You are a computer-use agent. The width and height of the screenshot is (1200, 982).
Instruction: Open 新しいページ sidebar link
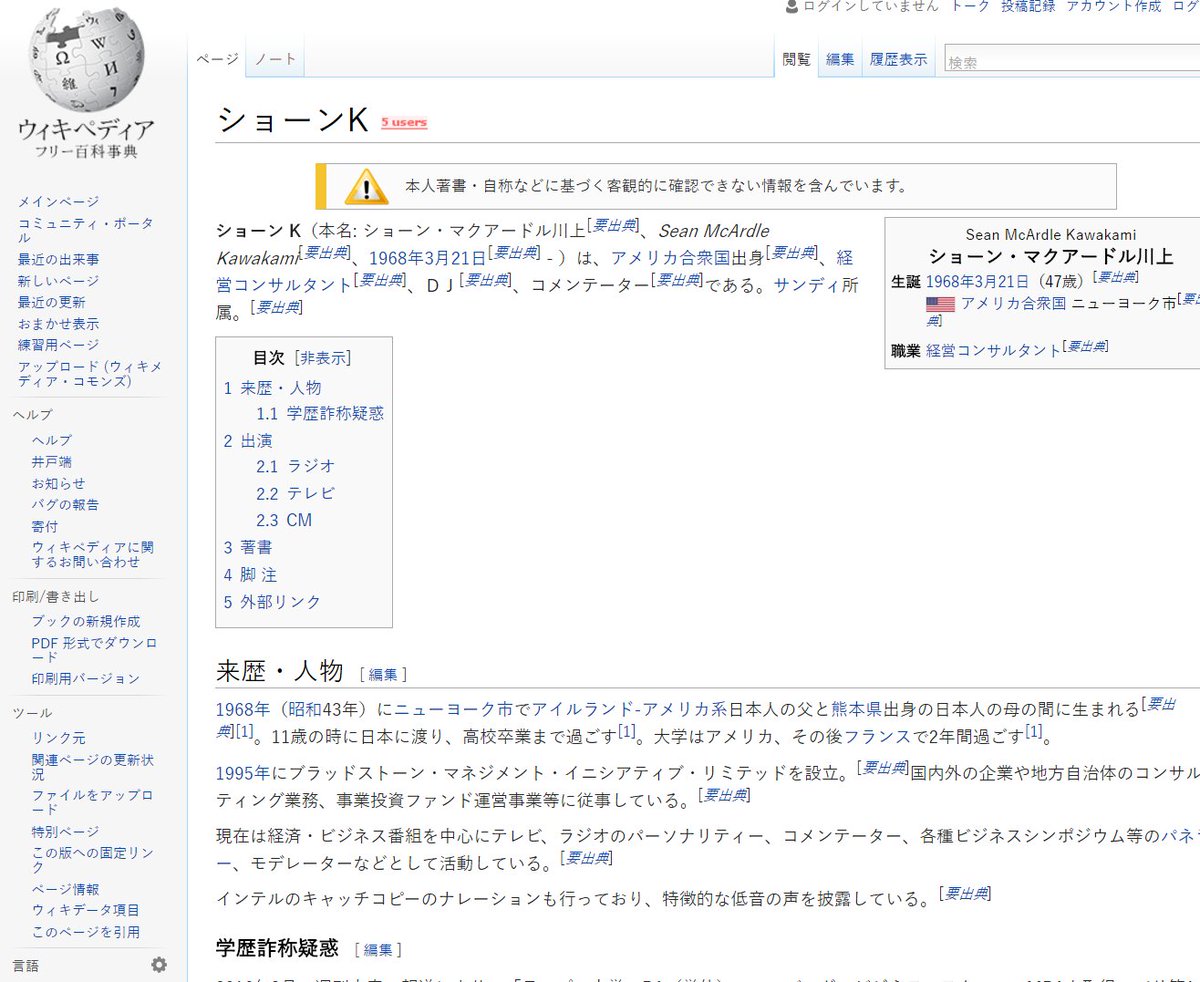pos(59,281)
